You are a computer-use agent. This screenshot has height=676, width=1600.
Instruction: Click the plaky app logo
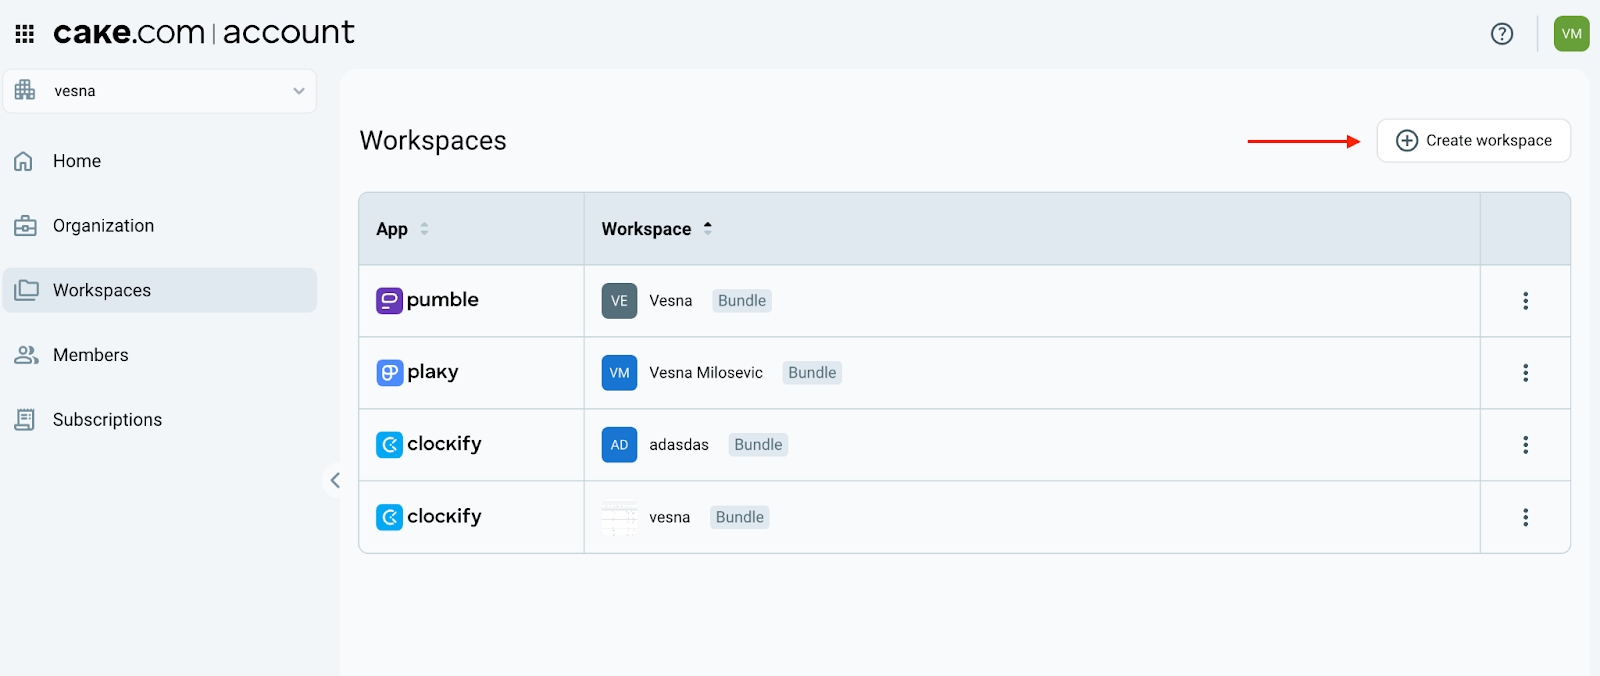coord(417,372)
